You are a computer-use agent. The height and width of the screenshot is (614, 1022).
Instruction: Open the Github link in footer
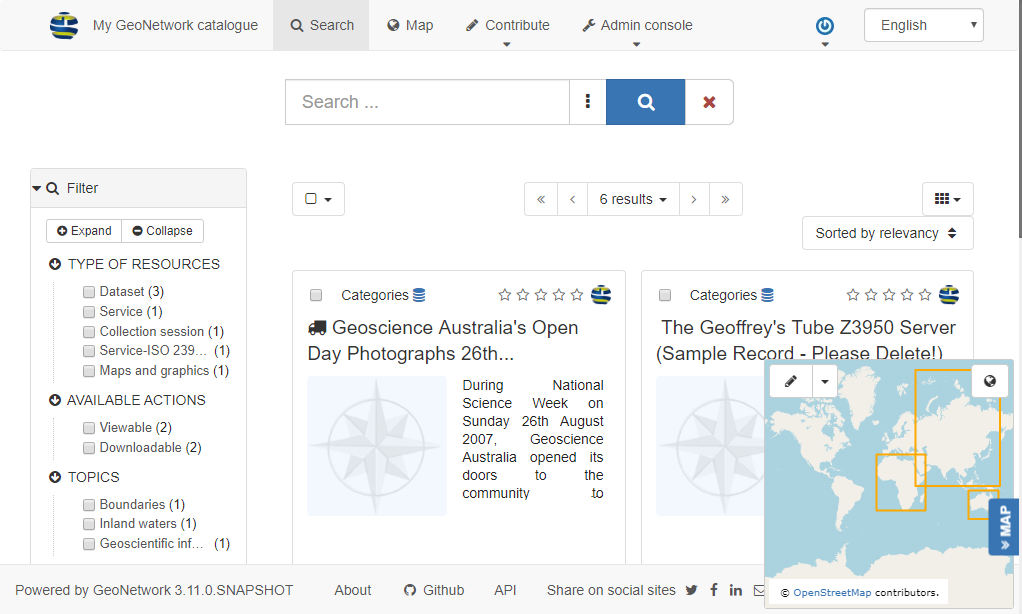tap(434, 590)
